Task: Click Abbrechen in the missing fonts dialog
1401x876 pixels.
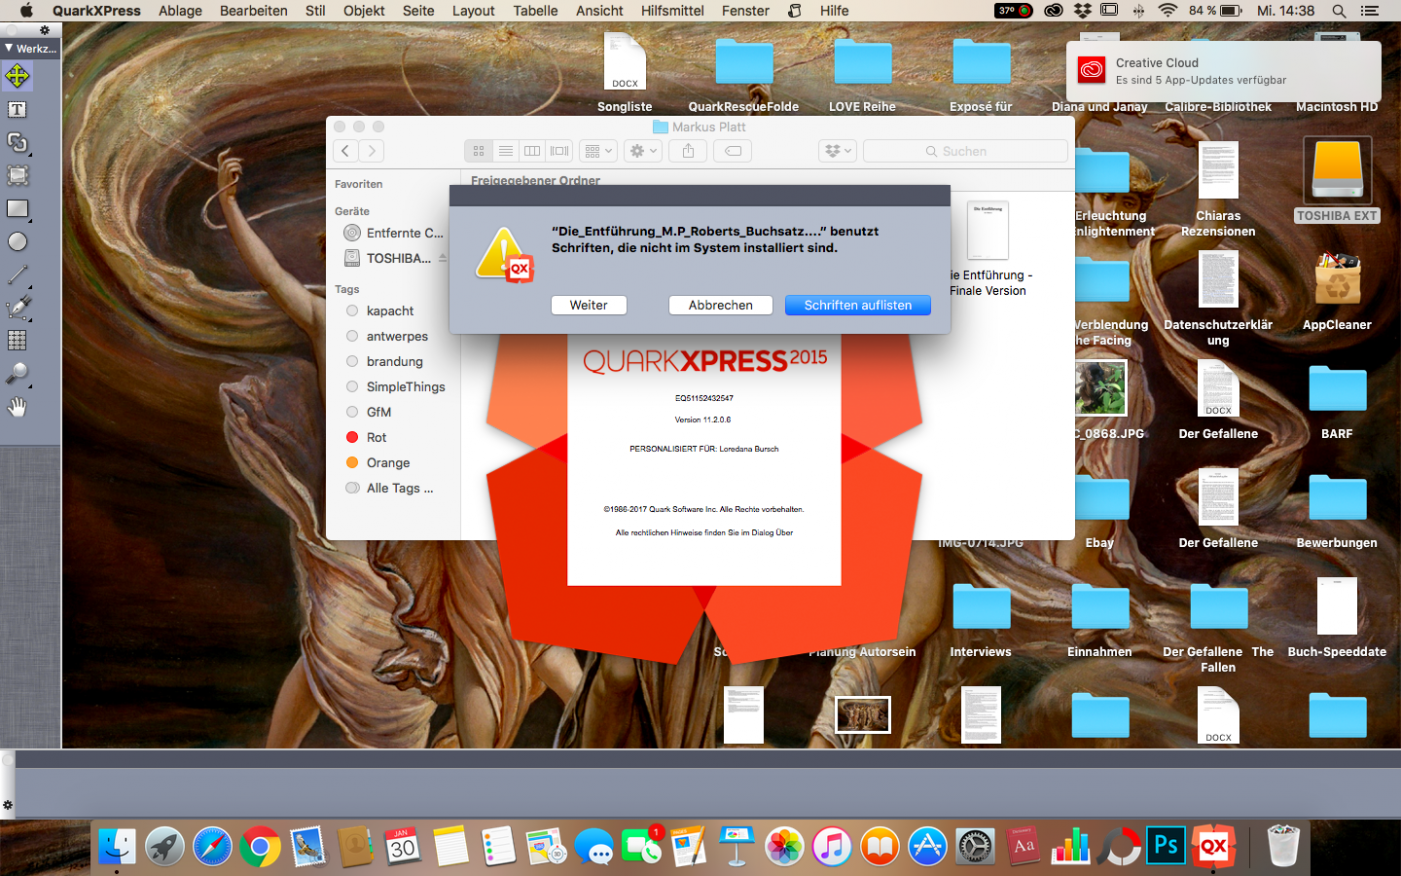Action: (720, 305)
